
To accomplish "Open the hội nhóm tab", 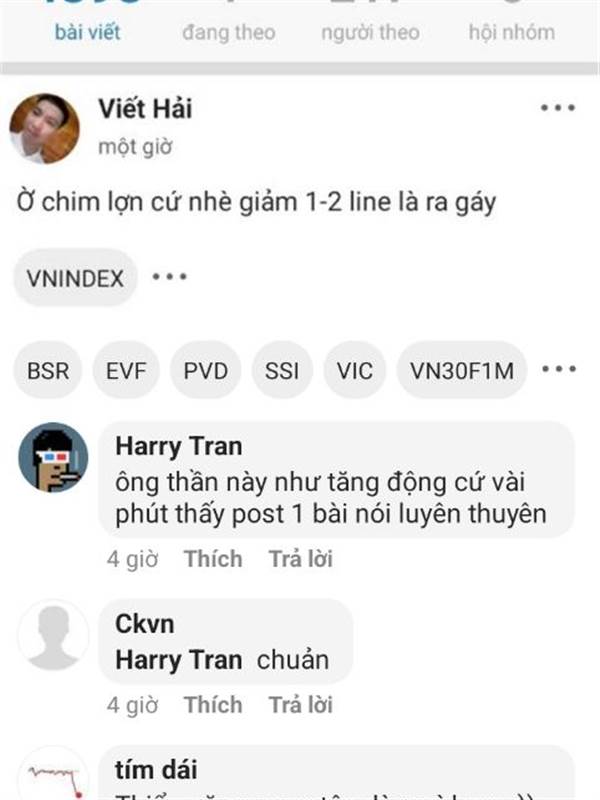I will pos(512,33).
